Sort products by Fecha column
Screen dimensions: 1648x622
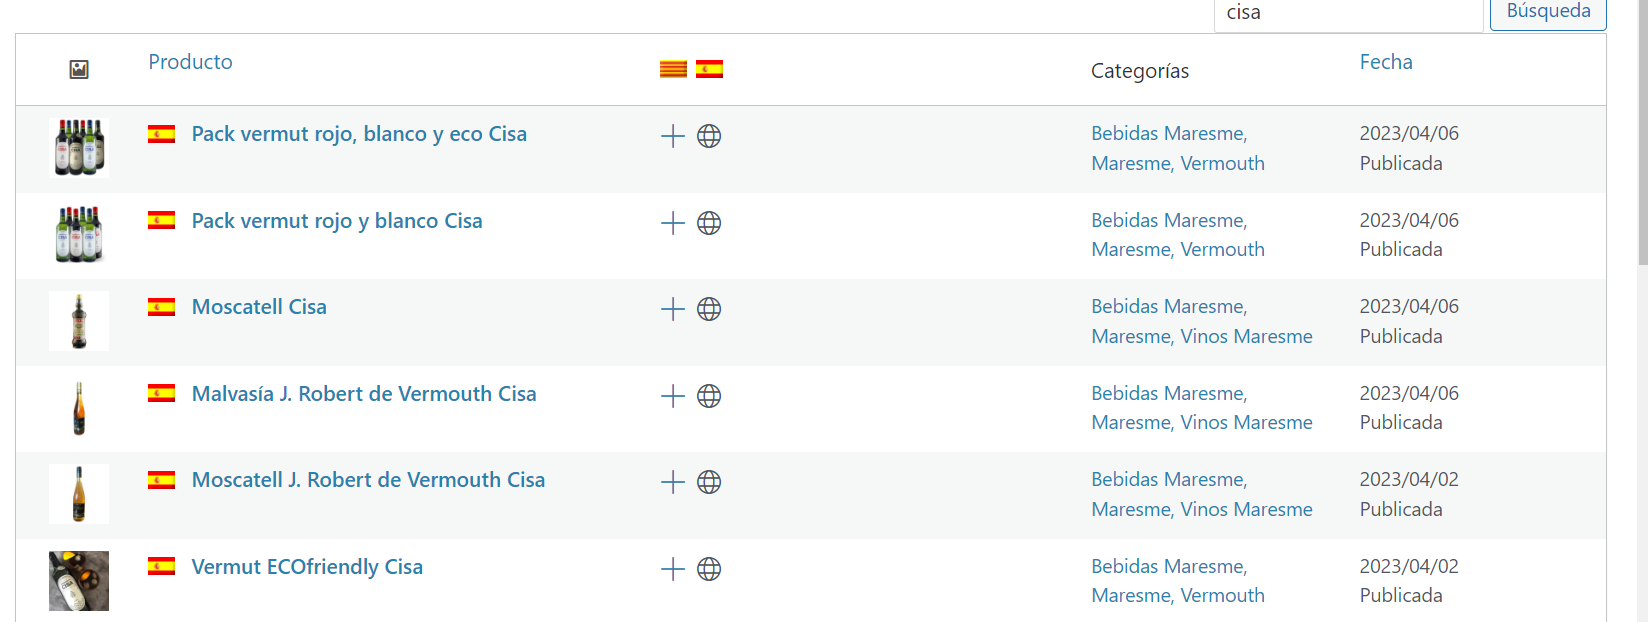click(1386, 62)
